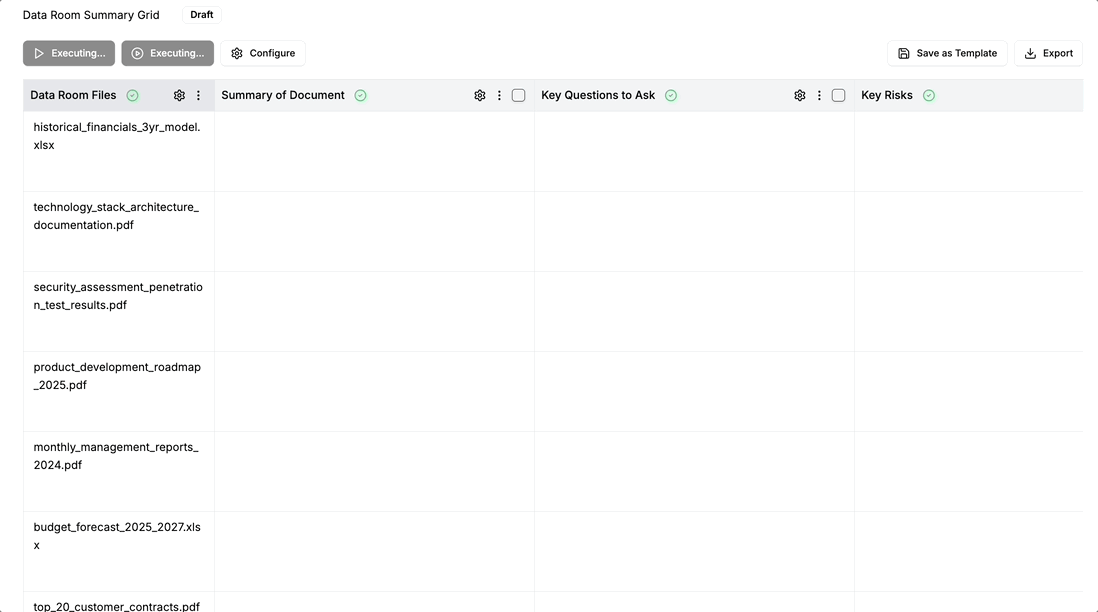The width and height of the screenshot is (1098, 612).
Task: Tick the Key Questions to Ask checkbox
Action: 838,95
